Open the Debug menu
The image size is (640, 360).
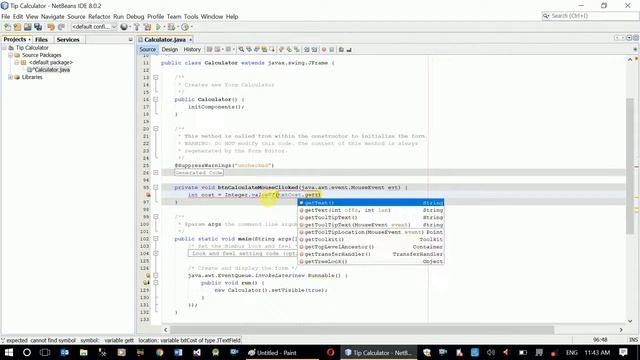135,17
